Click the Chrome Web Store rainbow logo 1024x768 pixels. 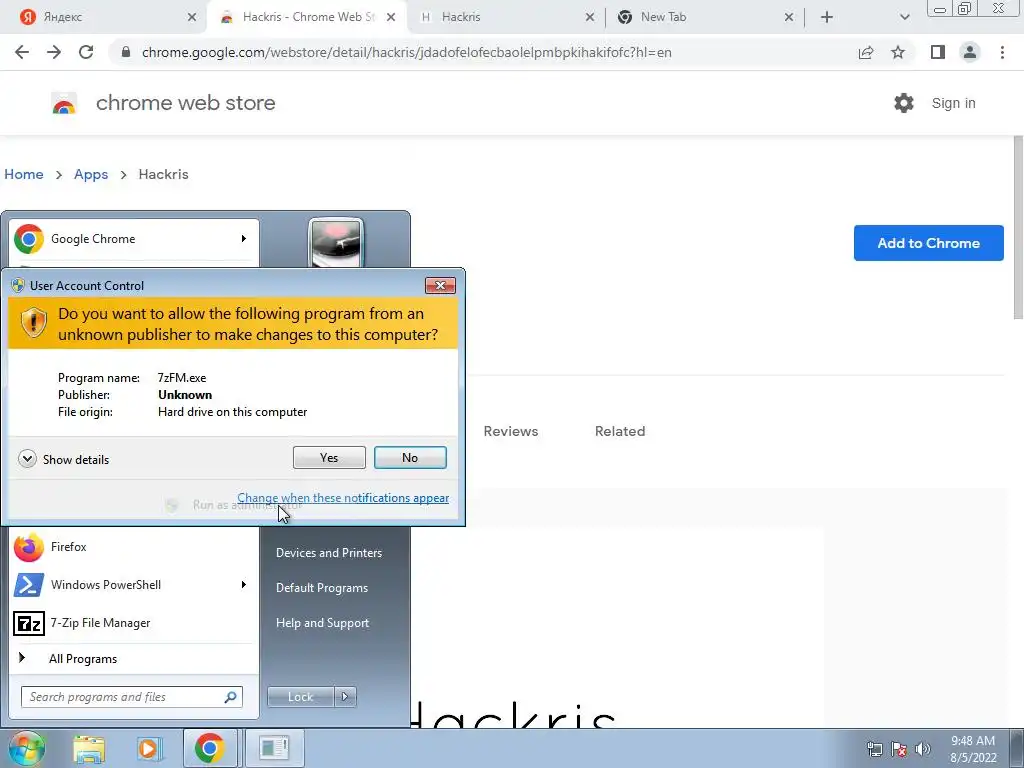(64, 103)
